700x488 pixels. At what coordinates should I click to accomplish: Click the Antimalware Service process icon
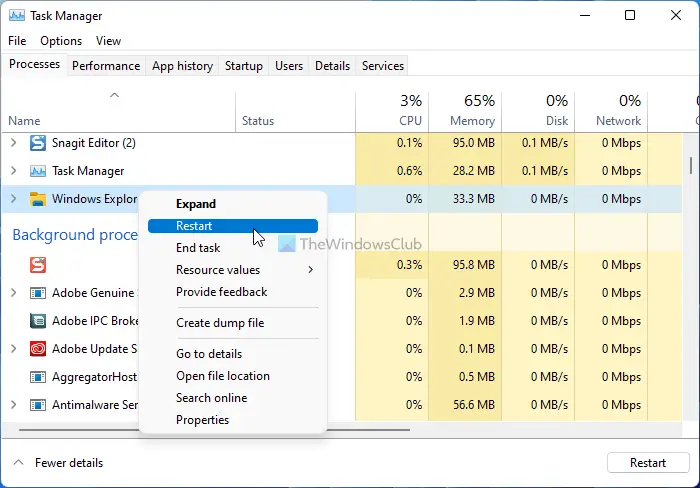pyautogui.click(x=38, y=405)
